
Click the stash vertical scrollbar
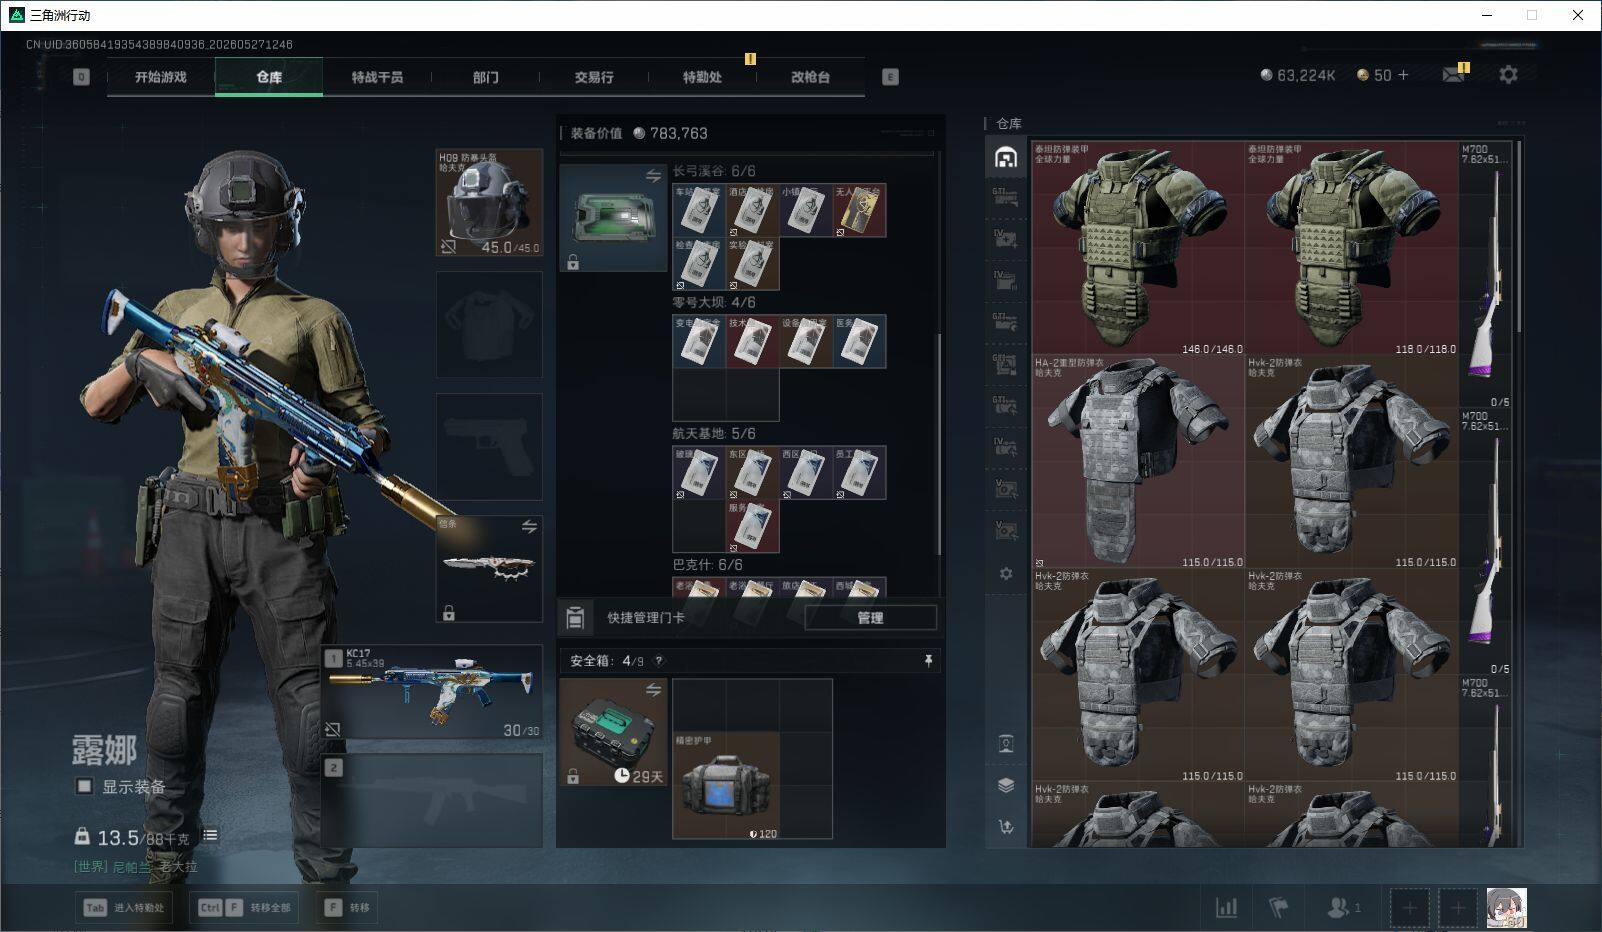(x=1519, y=237)
